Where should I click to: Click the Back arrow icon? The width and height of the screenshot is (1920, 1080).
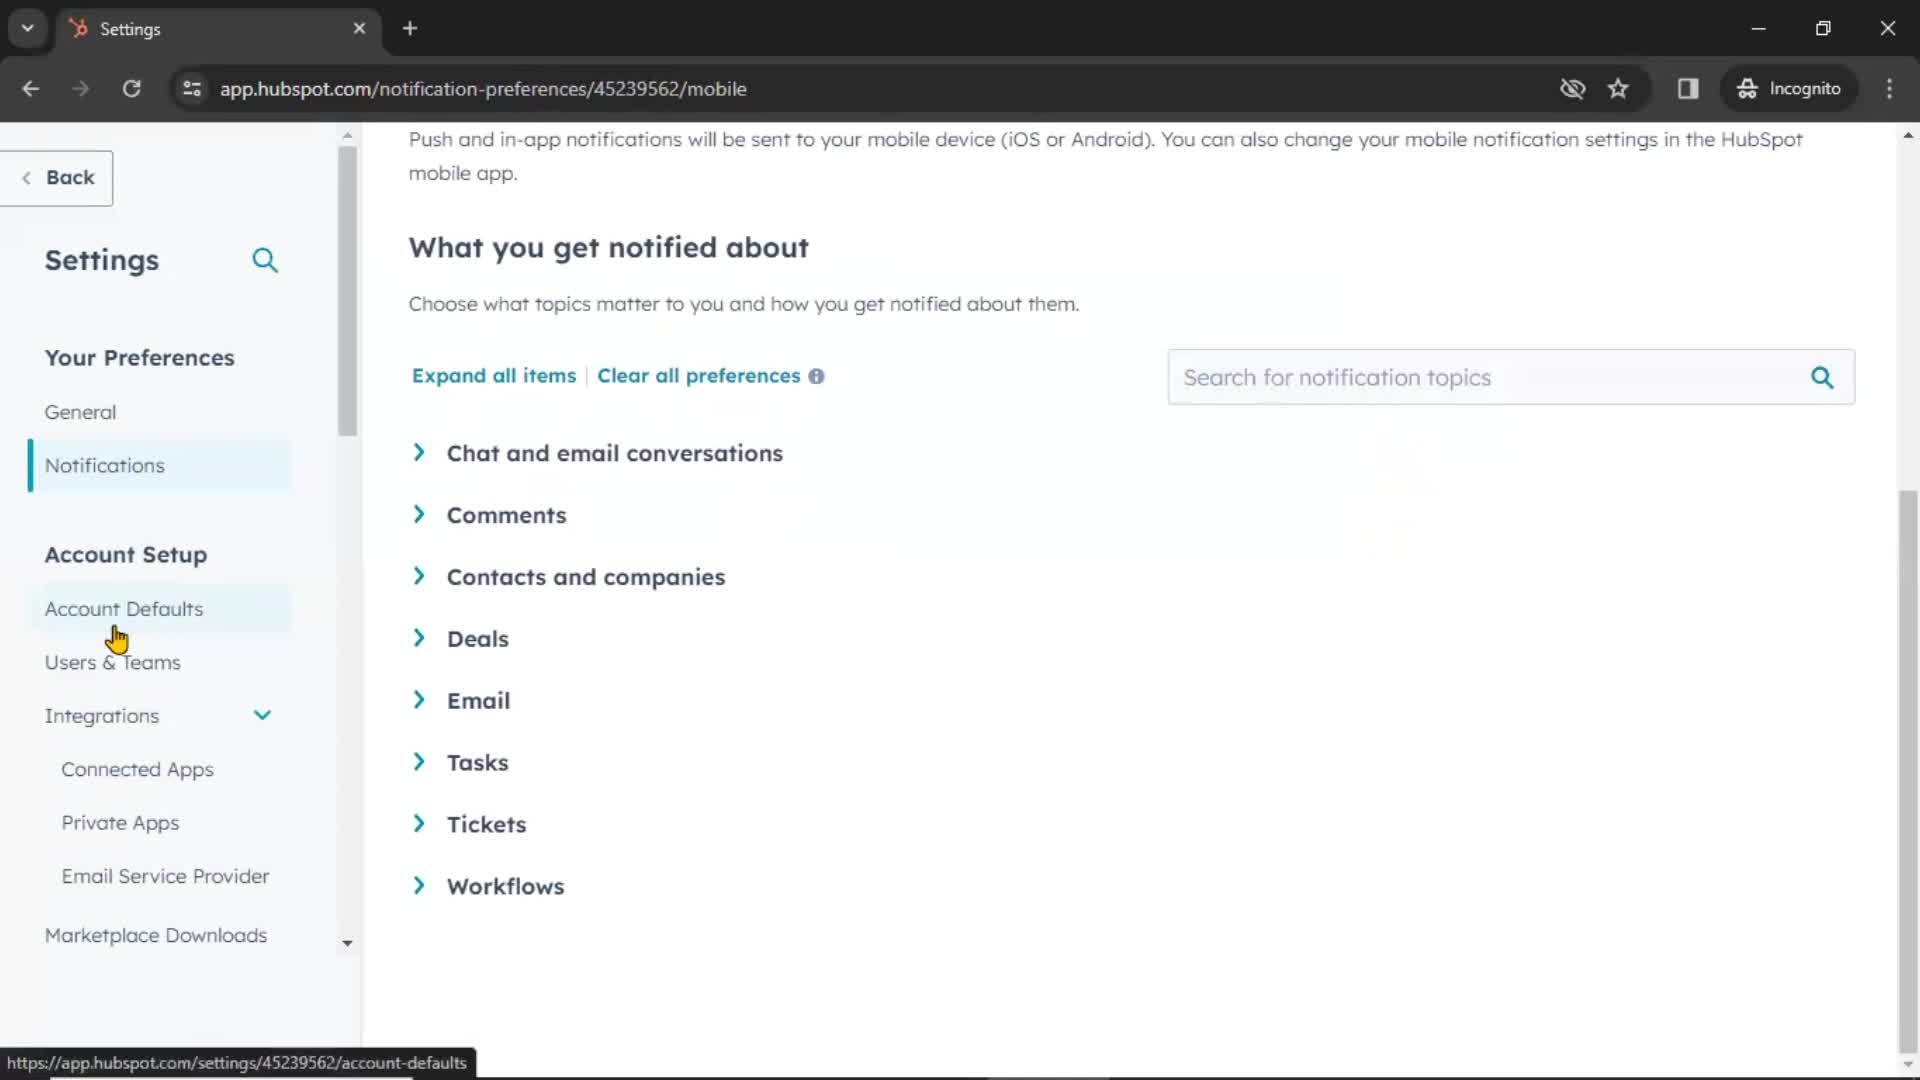click(25, 177)
